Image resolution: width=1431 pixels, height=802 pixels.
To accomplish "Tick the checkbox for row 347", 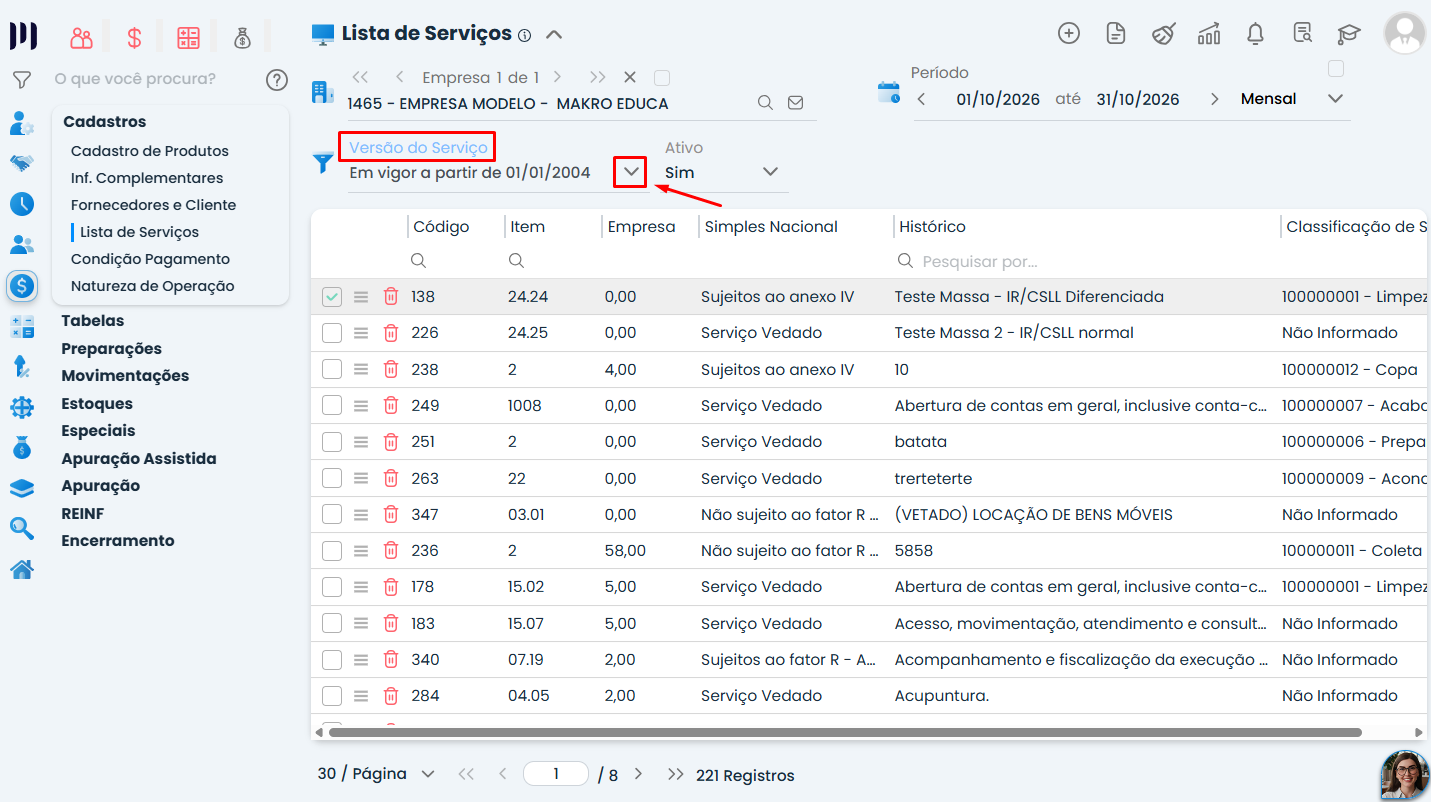I will click(332, 515).
